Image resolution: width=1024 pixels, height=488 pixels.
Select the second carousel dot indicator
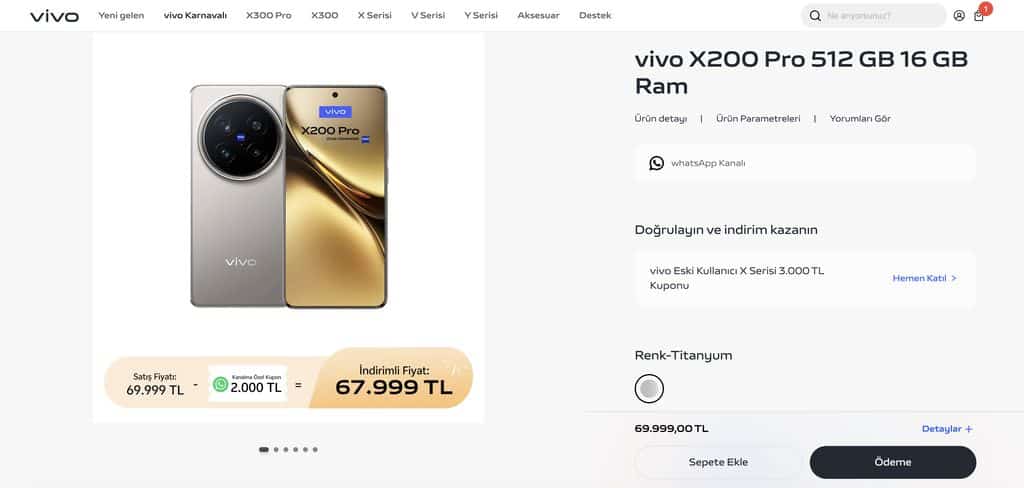(x=276, y=449)
